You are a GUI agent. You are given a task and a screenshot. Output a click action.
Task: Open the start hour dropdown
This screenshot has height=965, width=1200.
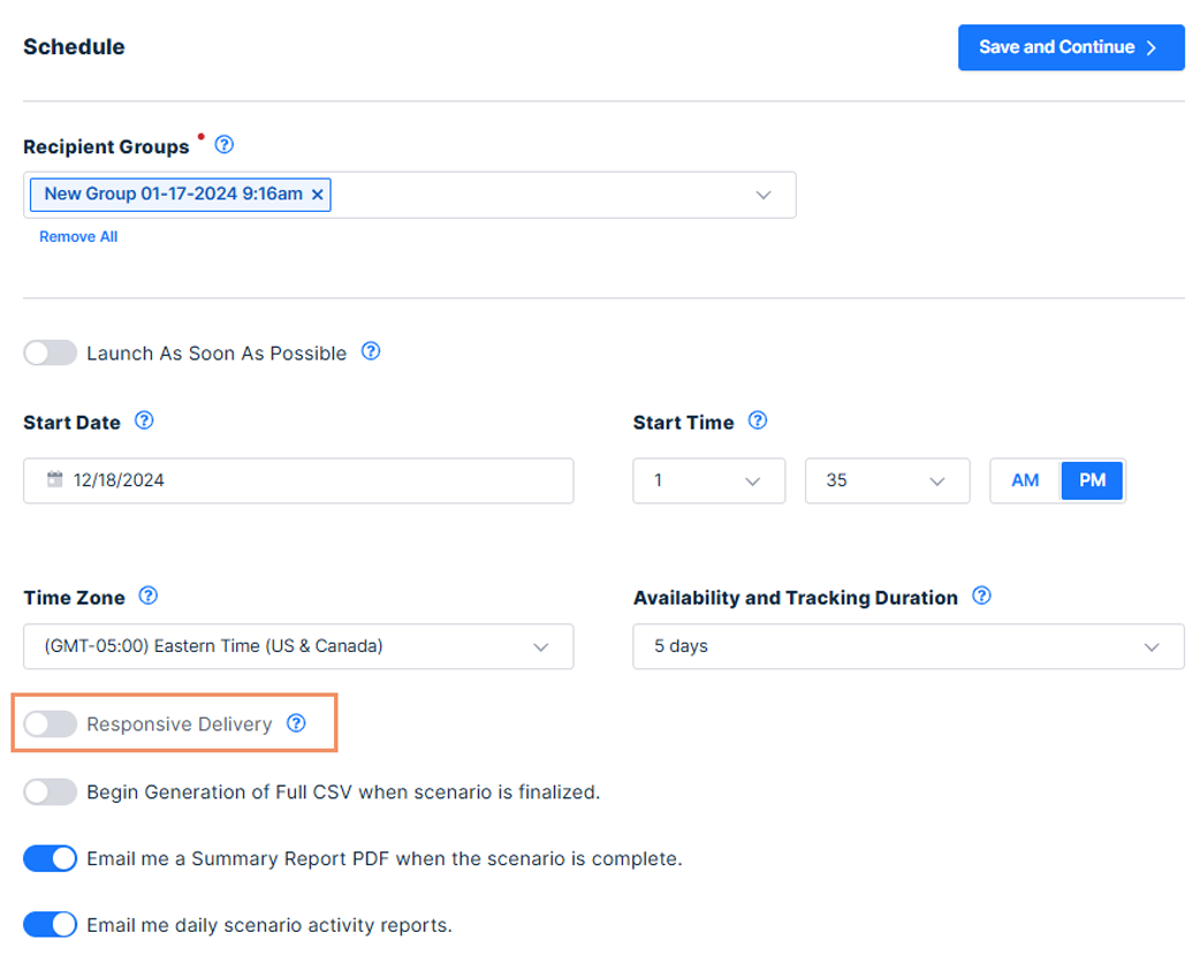point(708,481)
